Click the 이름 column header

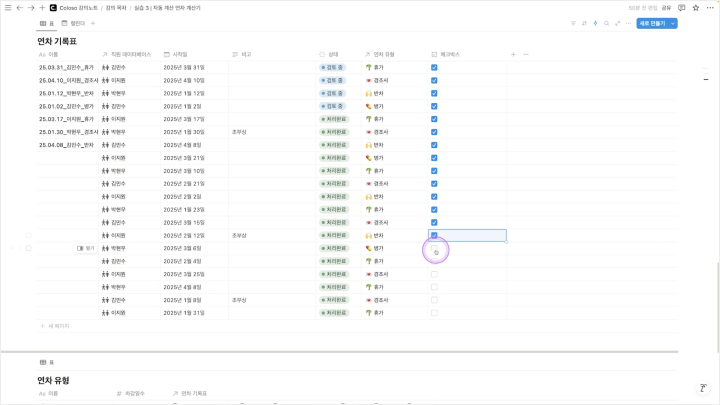pyautogui.click(x=68, y=55)
